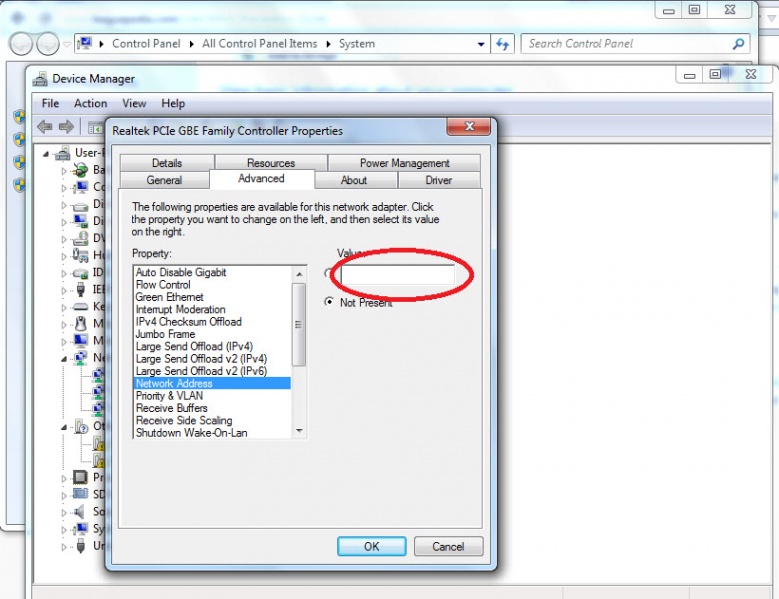Expand the Processors node triangle

point(64,478)
